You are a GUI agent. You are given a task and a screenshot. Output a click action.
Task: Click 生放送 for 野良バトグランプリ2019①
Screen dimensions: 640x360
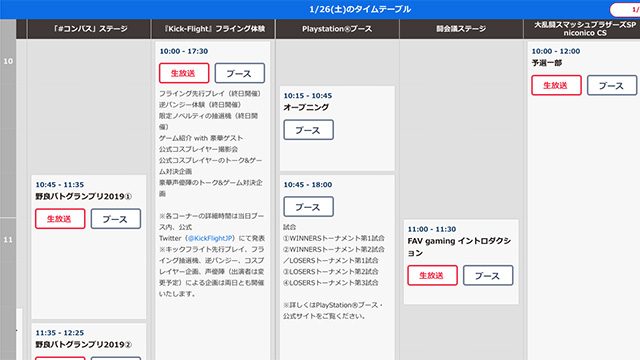[60, 218]
